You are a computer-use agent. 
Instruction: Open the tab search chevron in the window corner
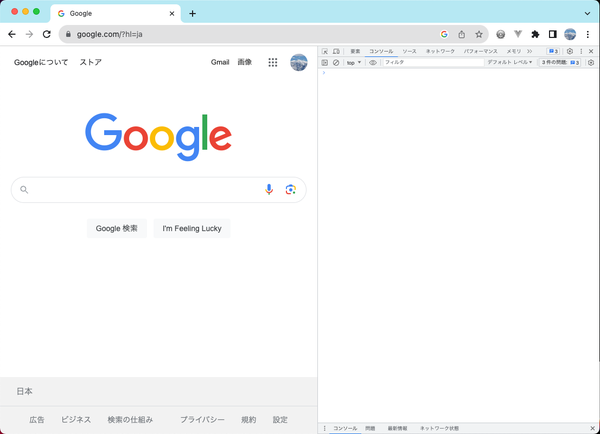coord(587,13)
